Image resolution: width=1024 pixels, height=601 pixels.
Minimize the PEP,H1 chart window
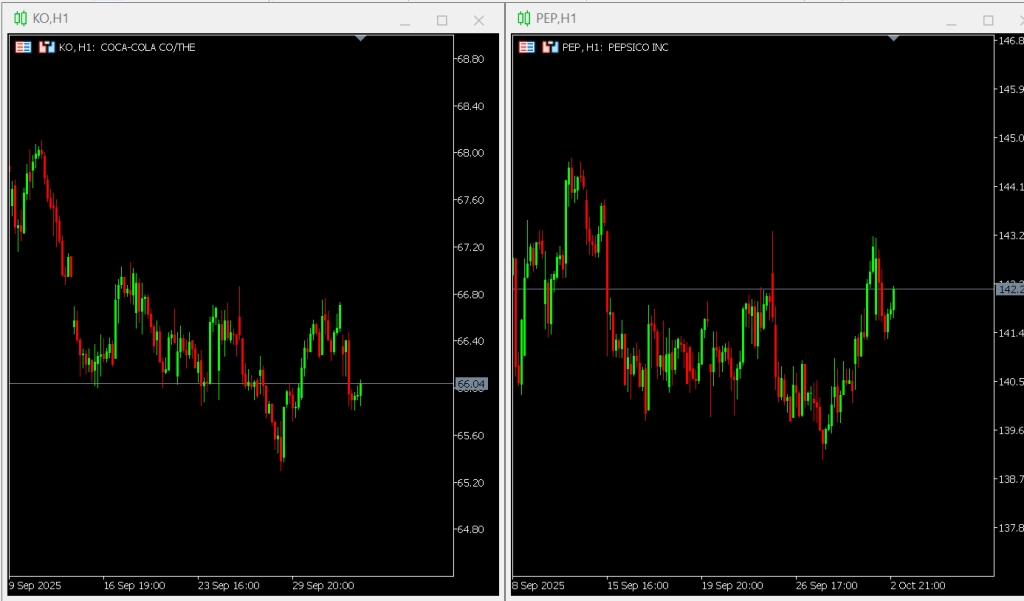pos(951,20)
